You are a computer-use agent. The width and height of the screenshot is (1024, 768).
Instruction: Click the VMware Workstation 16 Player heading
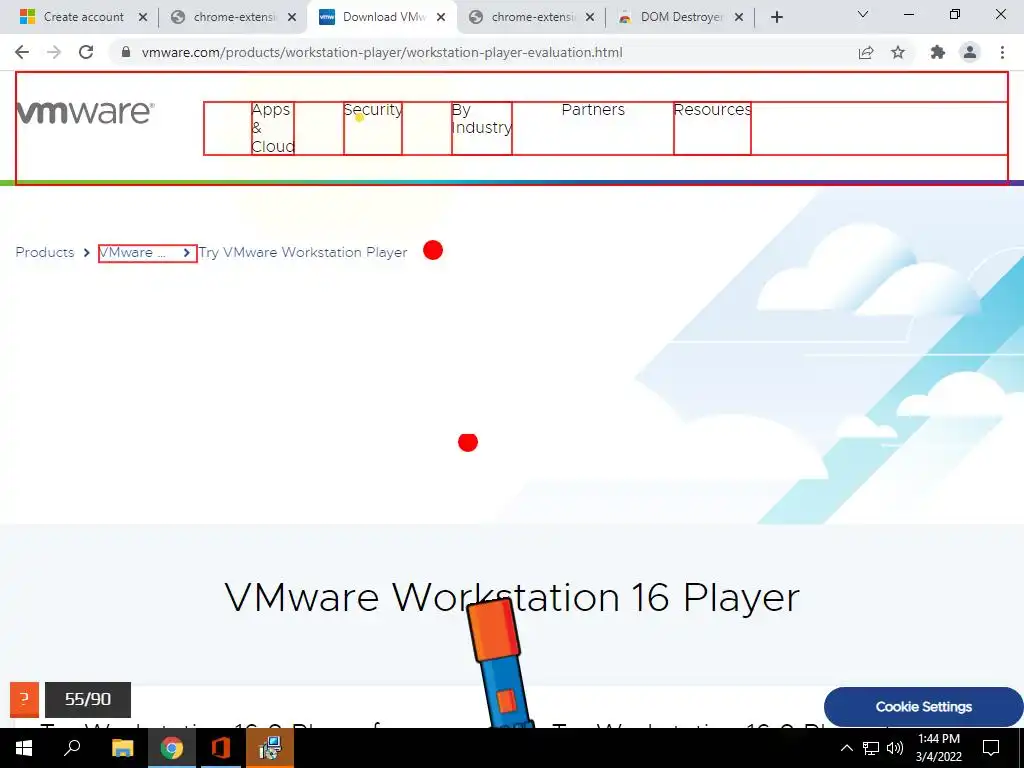511,597
